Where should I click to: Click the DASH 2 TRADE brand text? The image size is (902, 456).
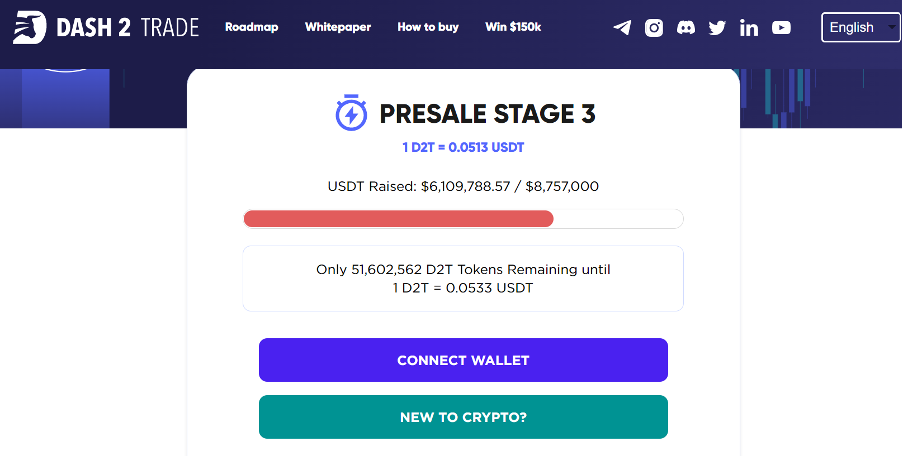(x=128, y=27)
